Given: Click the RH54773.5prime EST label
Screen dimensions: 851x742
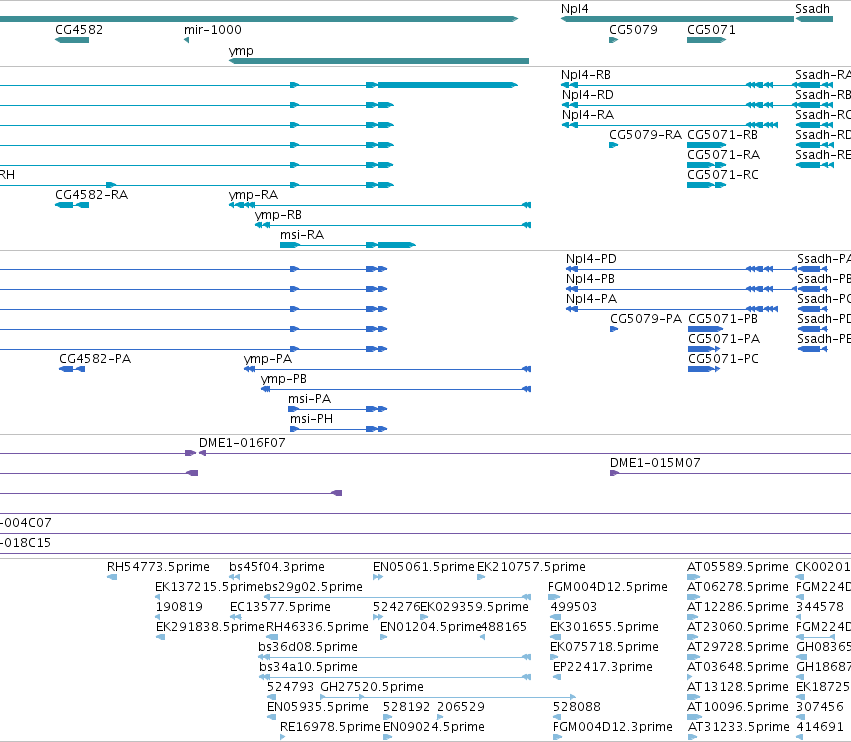Looking at the screenshot, I should click(x=158, y=567).
